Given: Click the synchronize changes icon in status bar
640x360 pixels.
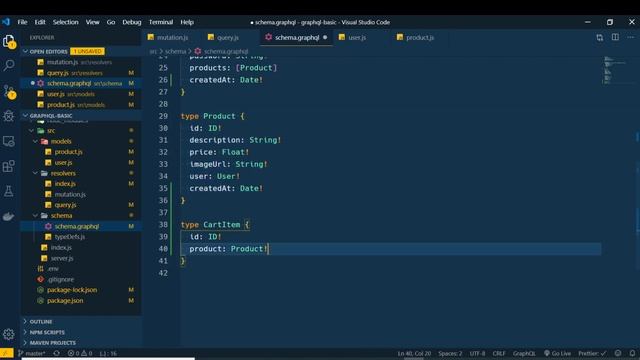Looking at the screenshot, I should click(x=56, y=353).
